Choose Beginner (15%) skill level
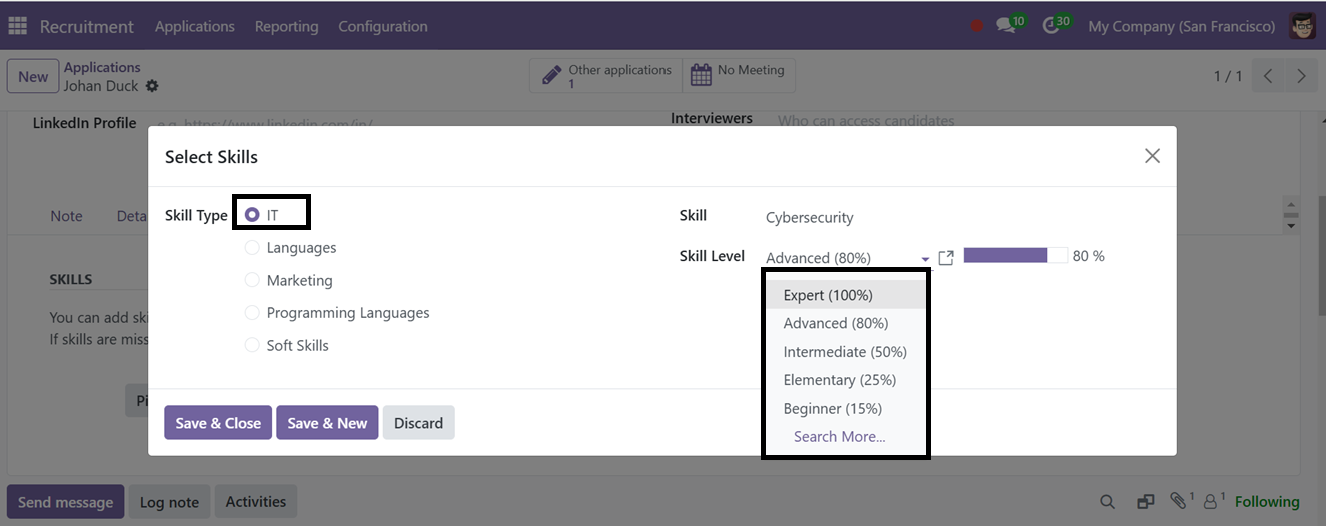Screen dimensions: 1326x526 [846, 408]
